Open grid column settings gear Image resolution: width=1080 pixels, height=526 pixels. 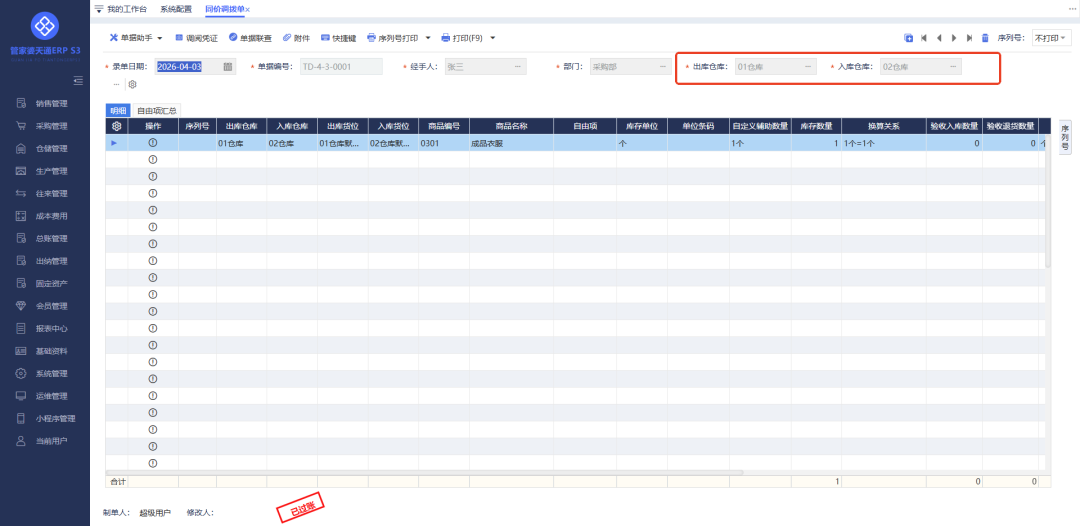coord(116,126)
